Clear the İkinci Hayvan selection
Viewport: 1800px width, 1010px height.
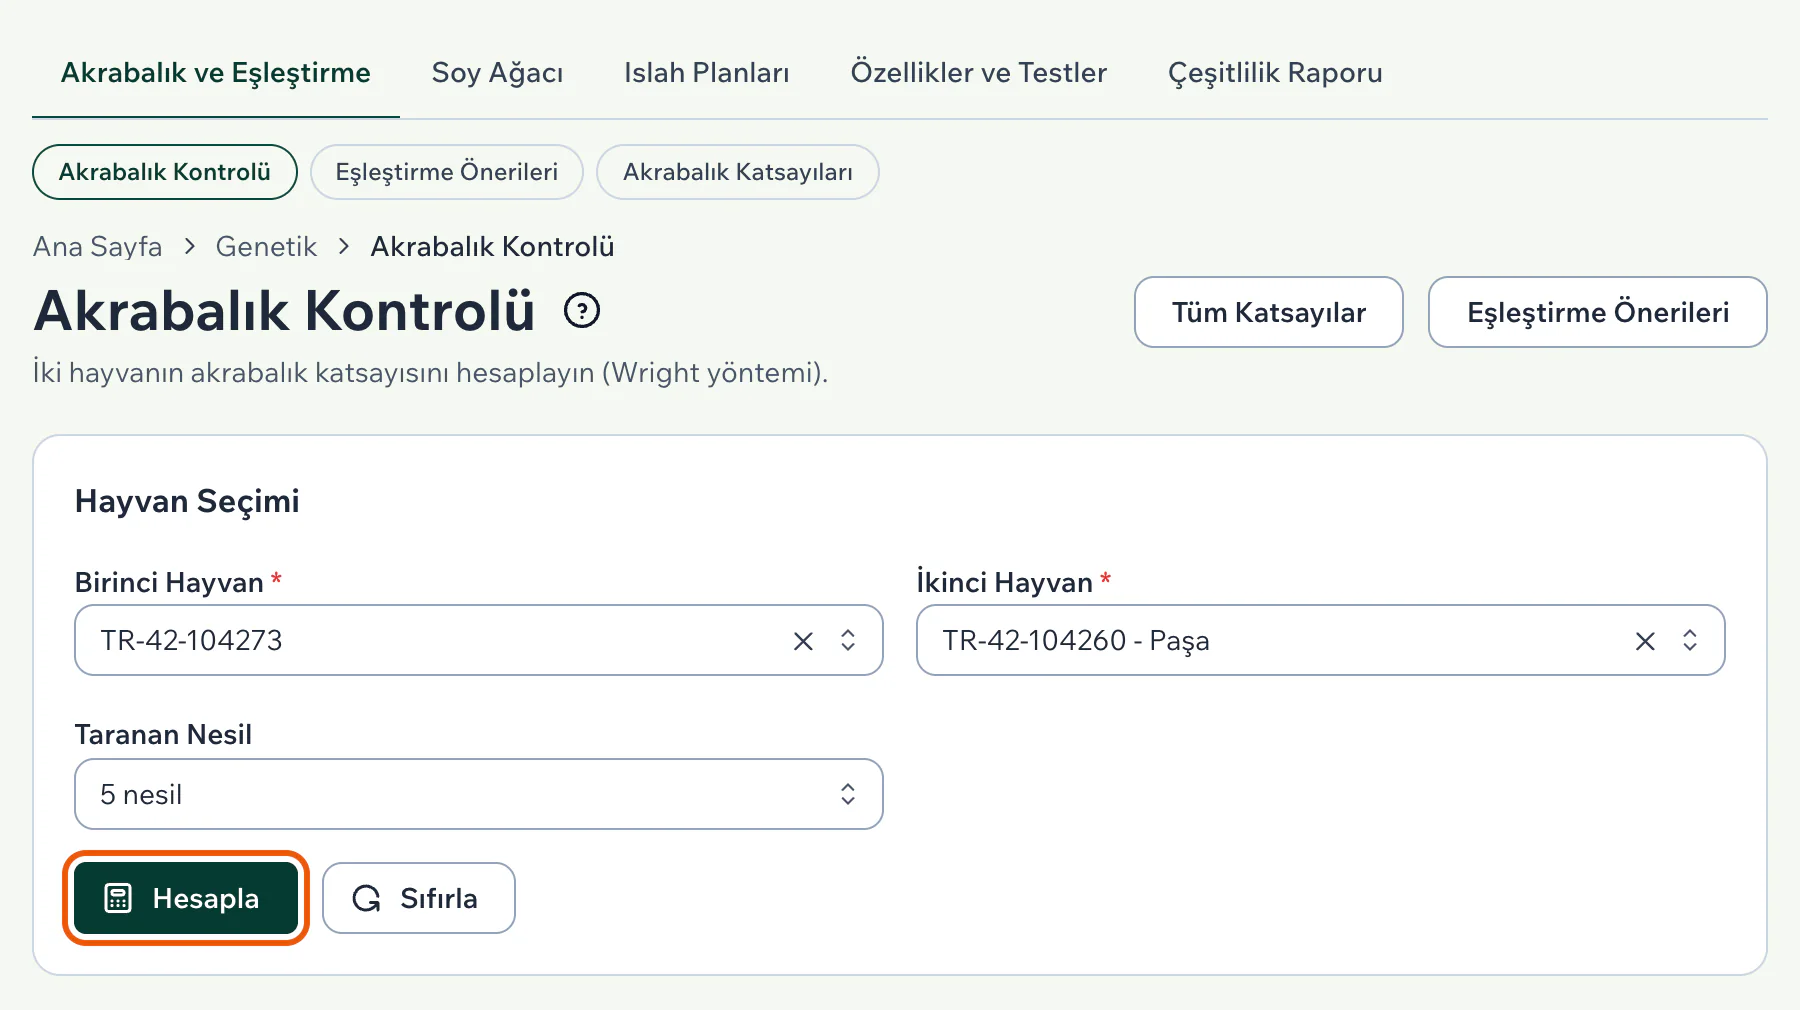coord(1645,641)
